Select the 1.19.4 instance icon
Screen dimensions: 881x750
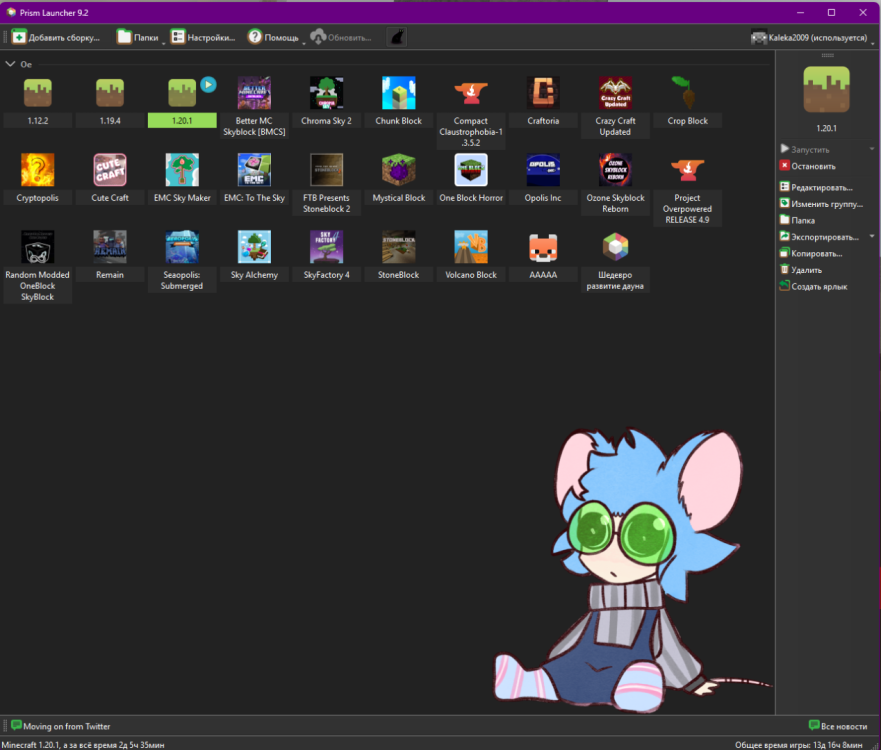point(110,93)
